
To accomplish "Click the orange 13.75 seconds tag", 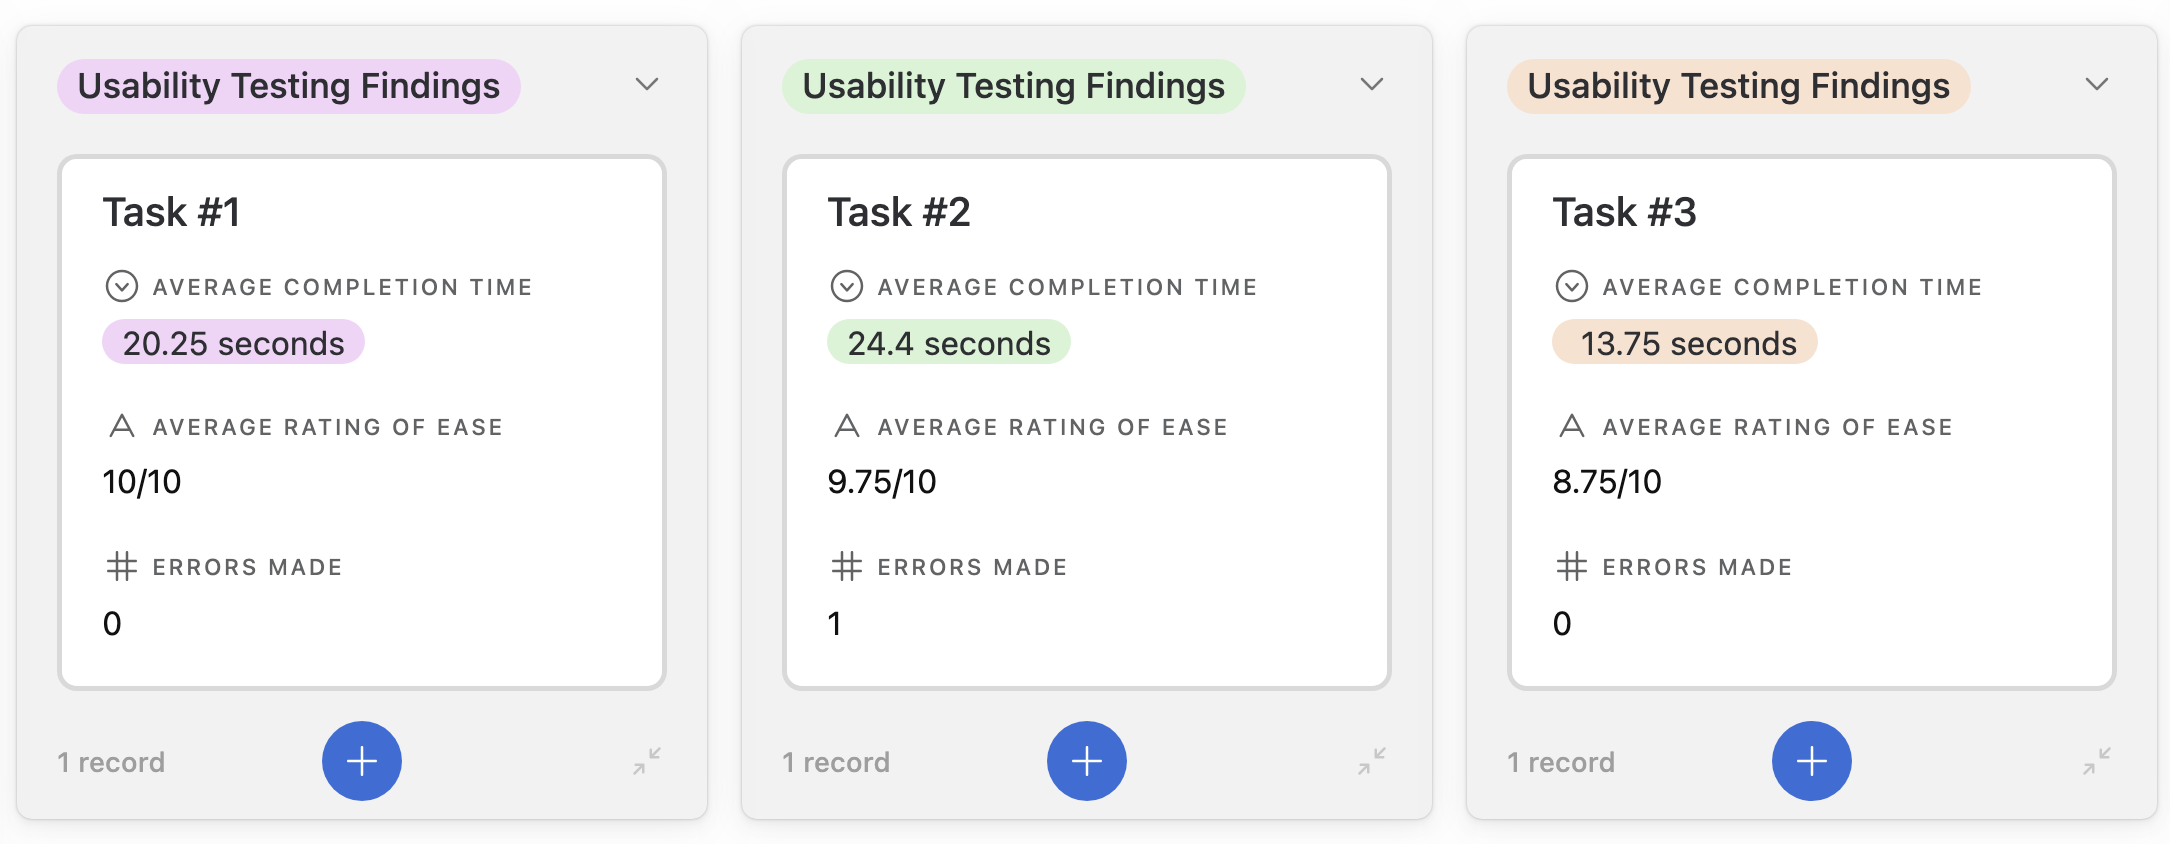I will click(1685, 343).
